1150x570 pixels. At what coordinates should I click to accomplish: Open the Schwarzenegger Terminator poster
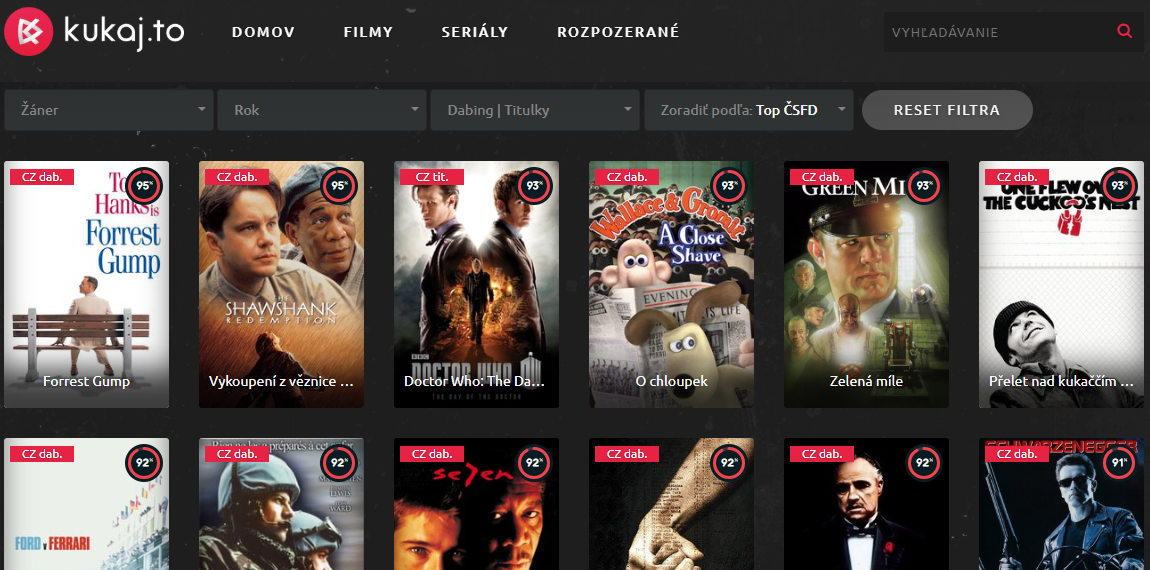coord(1061,505)
